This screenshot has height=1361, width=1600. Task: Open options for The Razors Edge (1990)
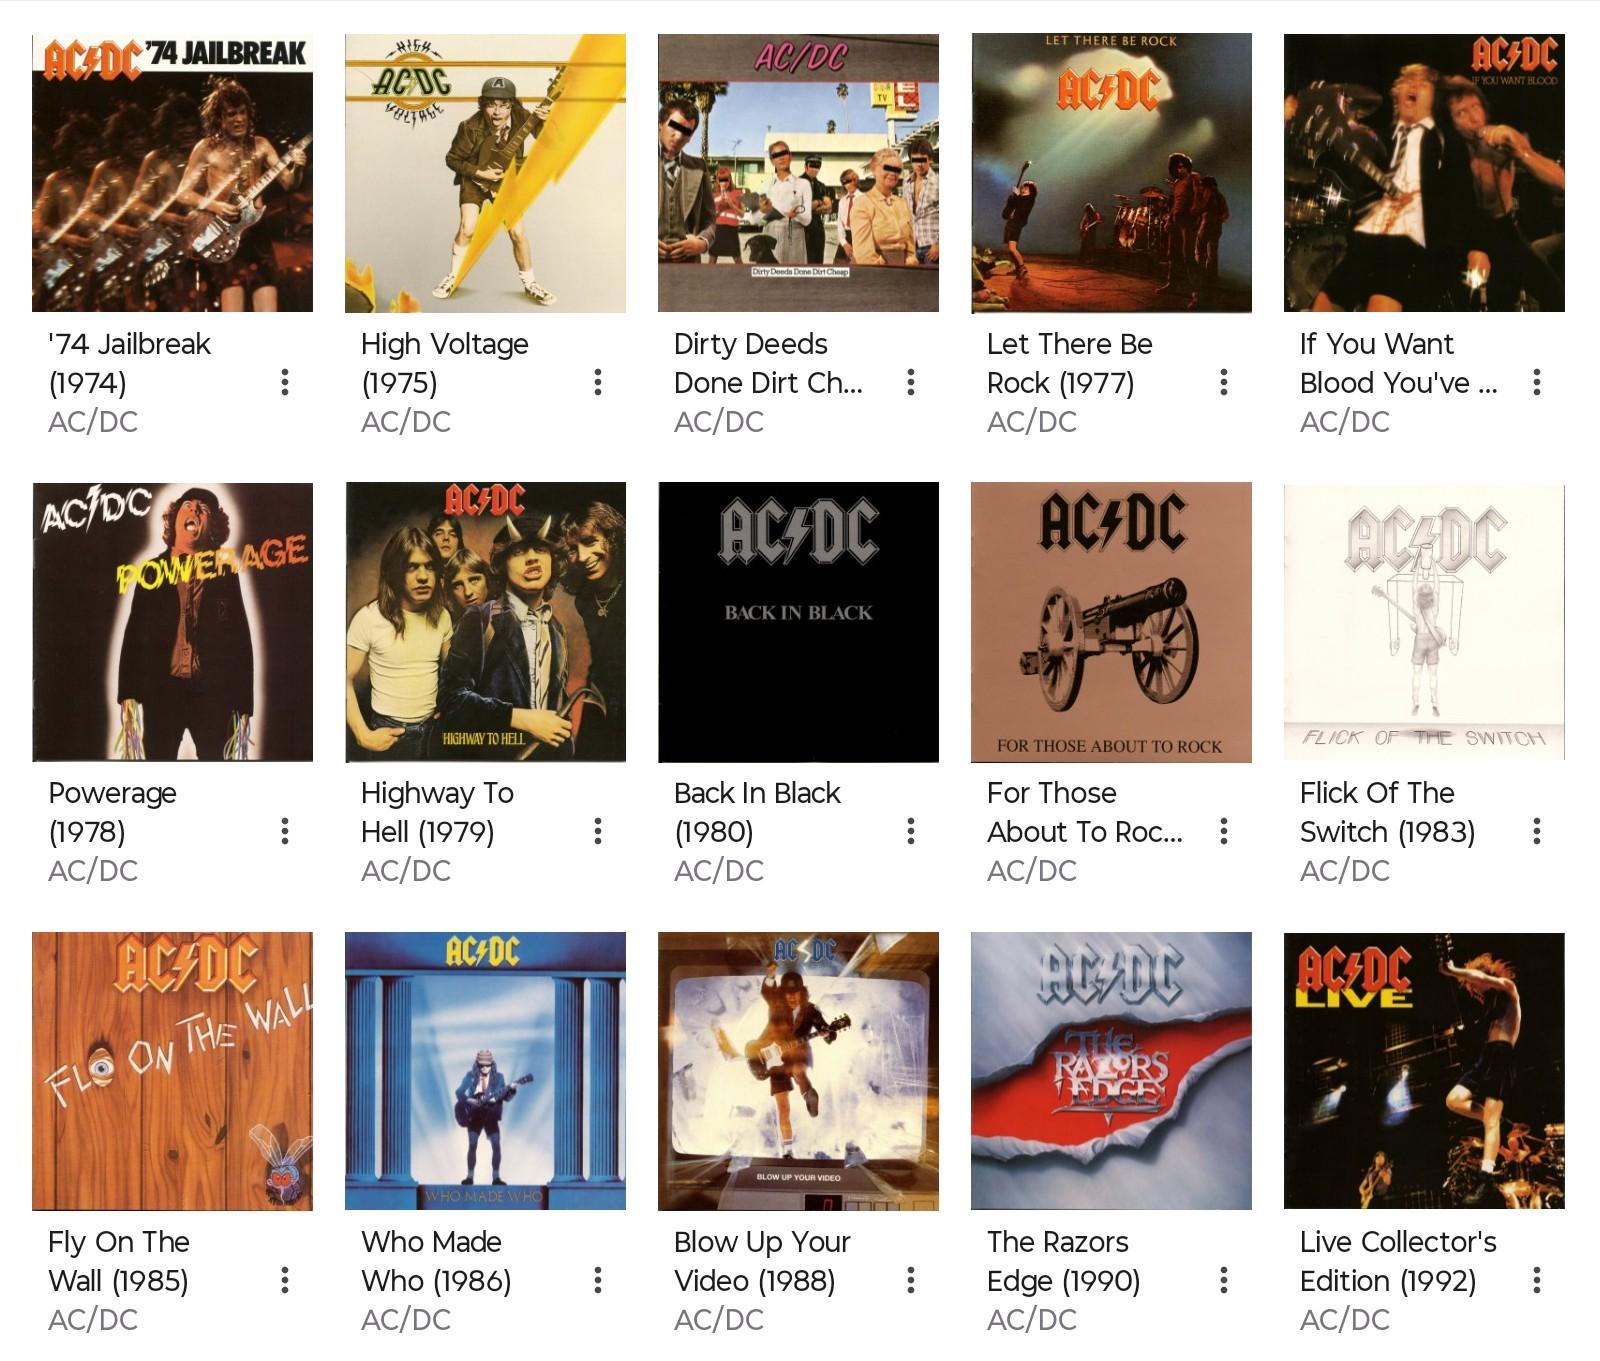pyautogui.click(x=1224, y=1280)
